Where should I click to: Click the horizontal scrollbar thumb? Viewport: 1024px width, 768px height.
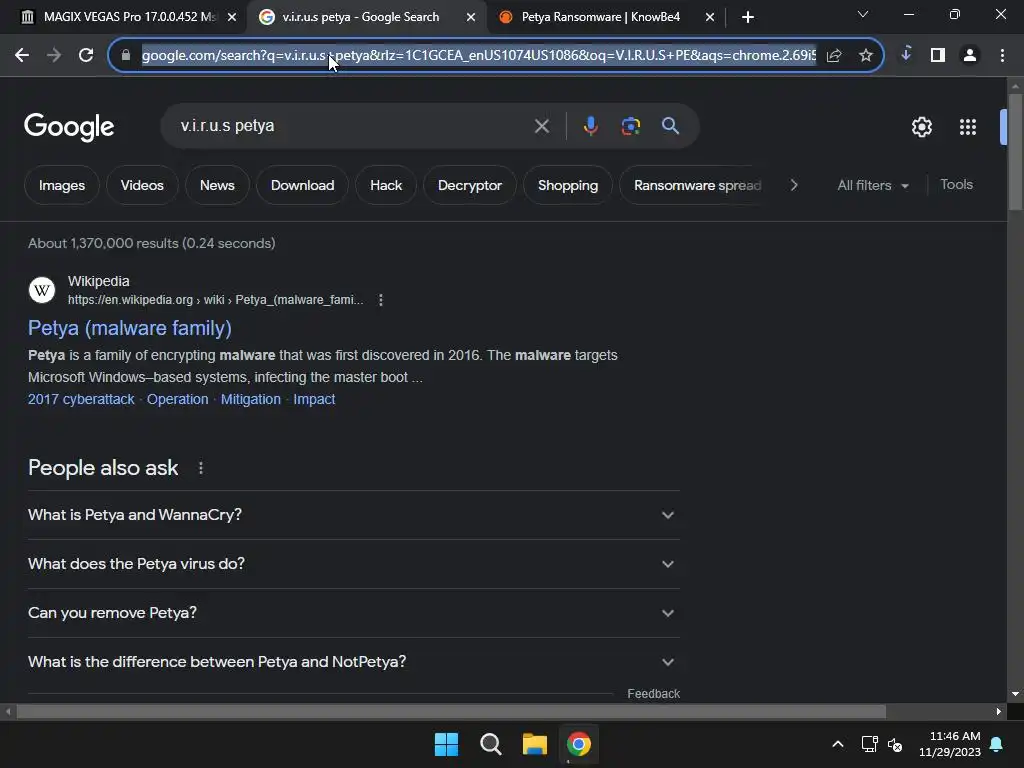(451, 711)
